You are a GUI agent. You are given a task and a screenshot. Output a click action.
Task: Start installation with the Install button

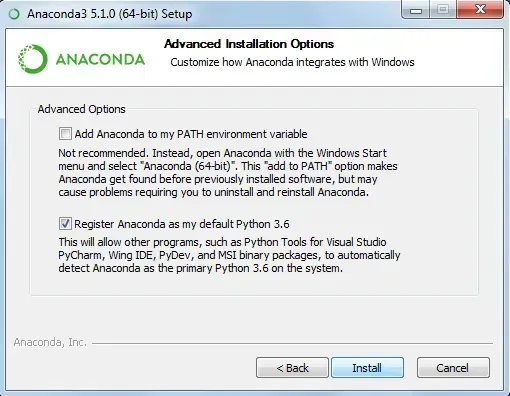[x=367, y=368]
